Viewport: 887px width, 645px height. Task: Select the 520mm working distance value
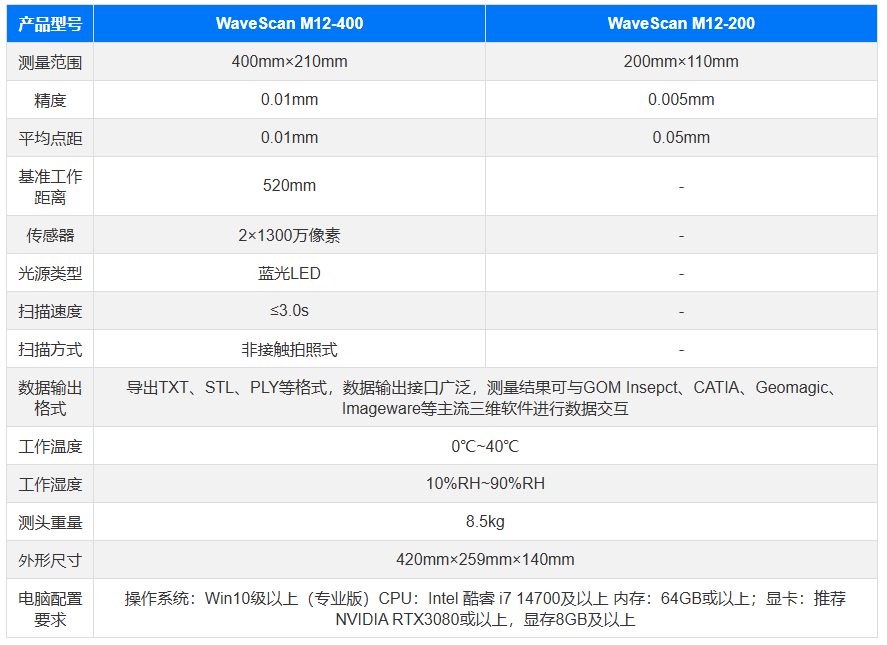click(x=289, y=186)
